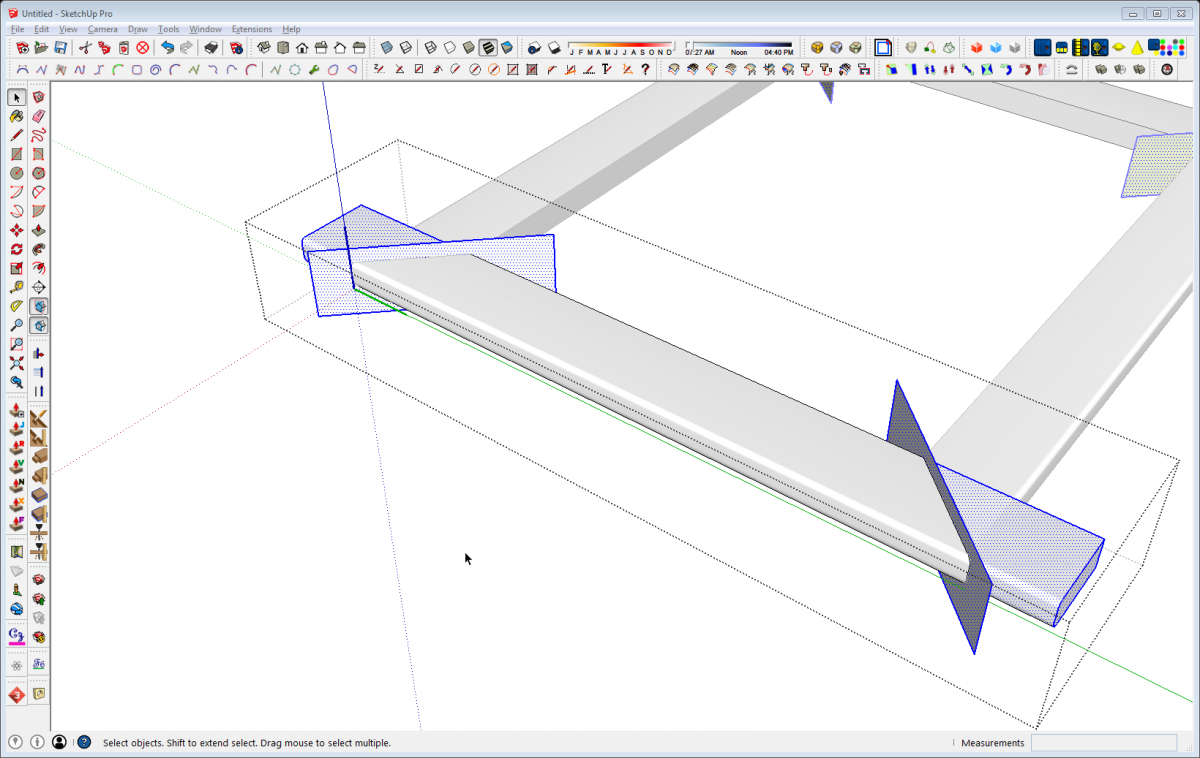Image resolution: width=1200 pixels, height=758 pixels.
Task: Activate the Paint Bucket tool
Action: point(16,116)
